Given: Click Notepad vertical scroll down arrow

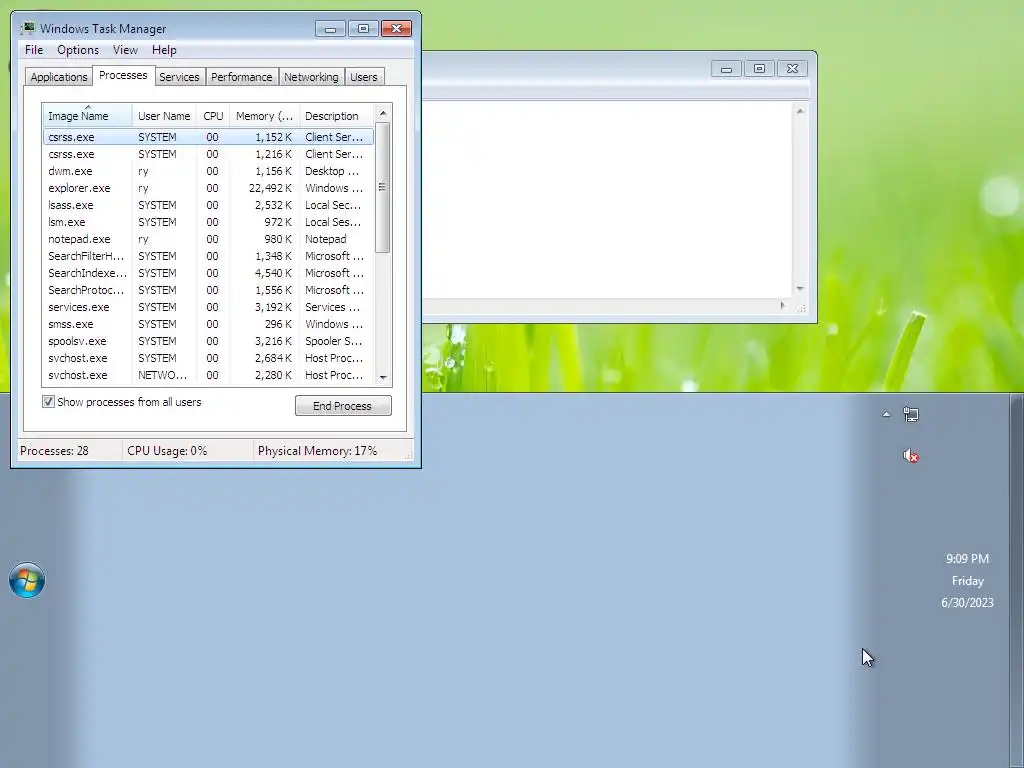Looking at the screenshot, I should pos(800,289).
